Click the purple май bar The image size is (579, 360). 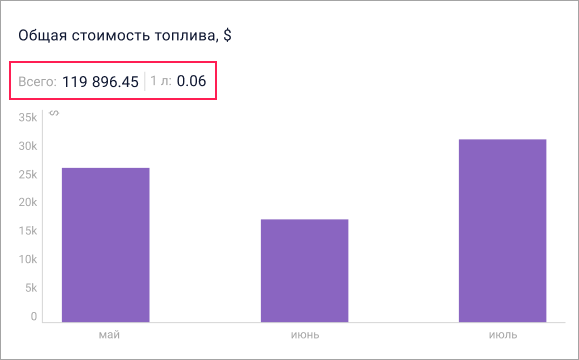pos(106,245)
